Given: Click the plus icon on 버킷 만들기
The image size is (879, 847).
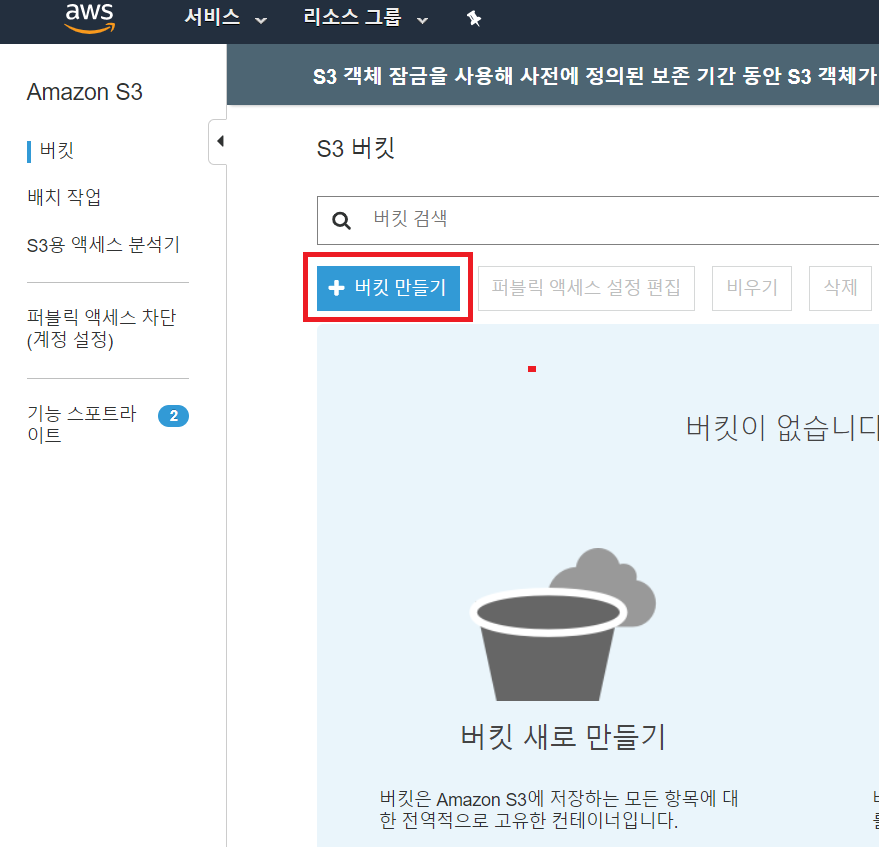Looking at the screenshot, I should tap(336, 288).
